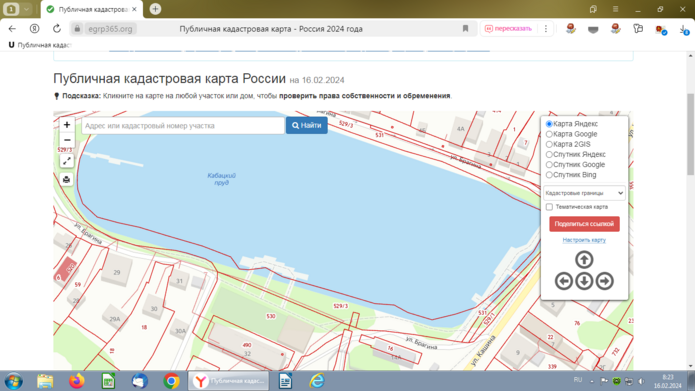Open system tray volume icon

[641, 381]
